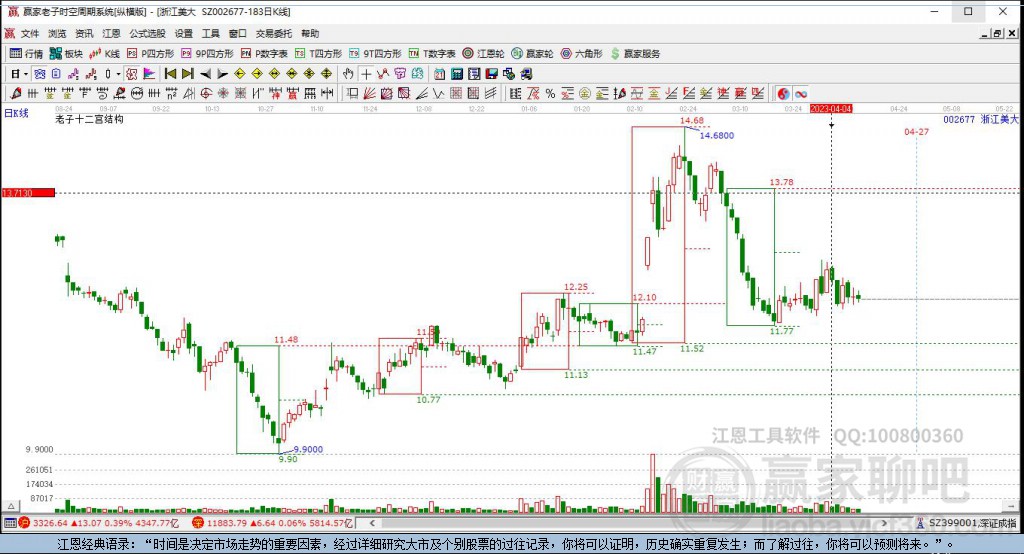Click the red compass-rose star icon

coord(223,93)
